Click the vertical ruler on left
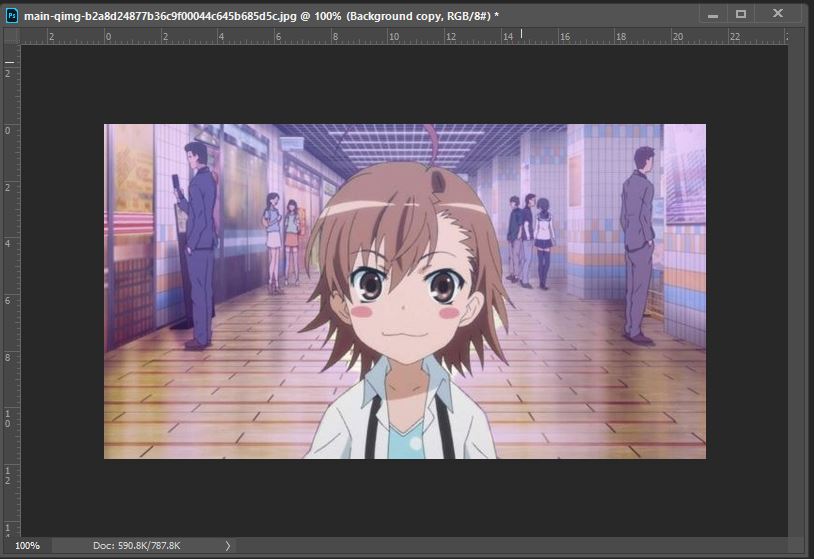814x559 pixels. 12,291
